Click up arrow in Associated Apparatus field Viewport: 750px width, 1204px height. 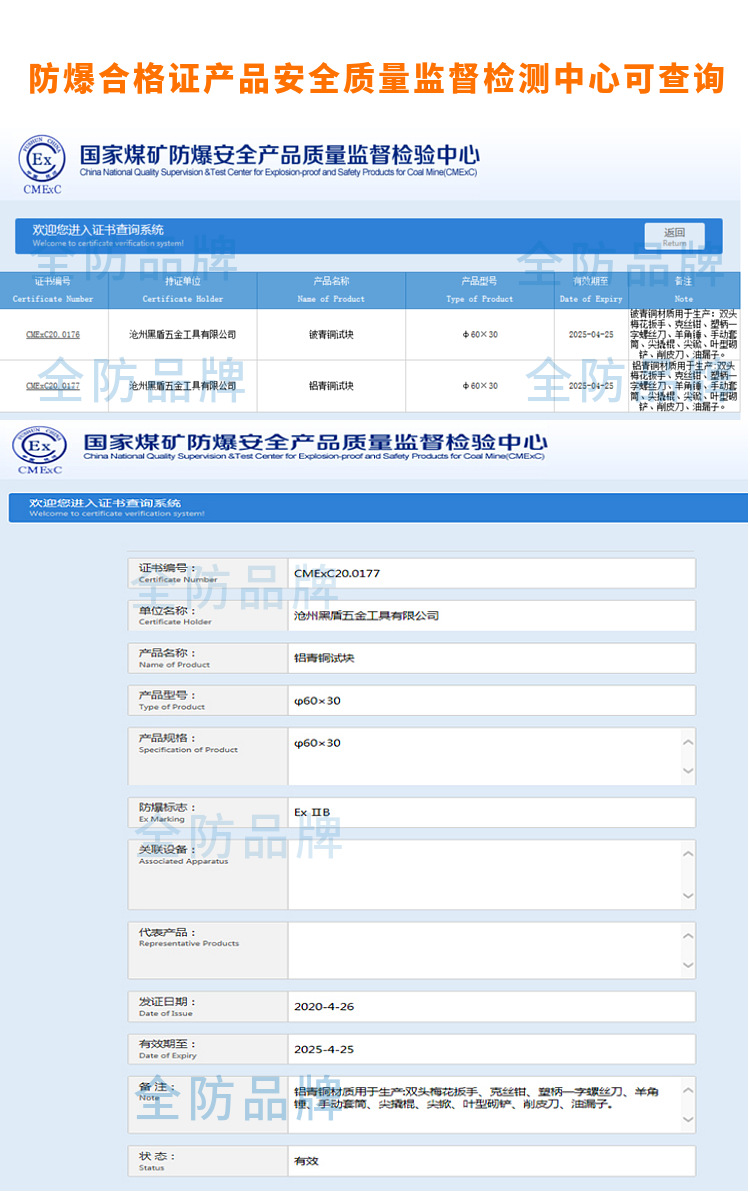click(688, 854)
